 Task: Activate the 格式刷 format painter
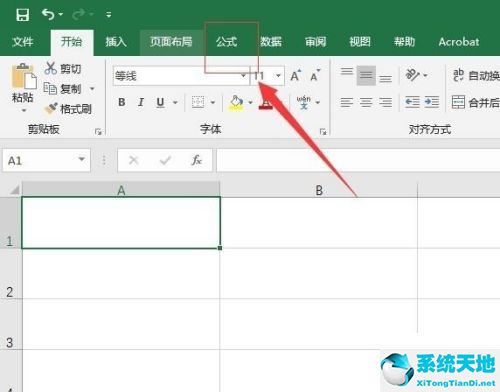coord(68,109)
